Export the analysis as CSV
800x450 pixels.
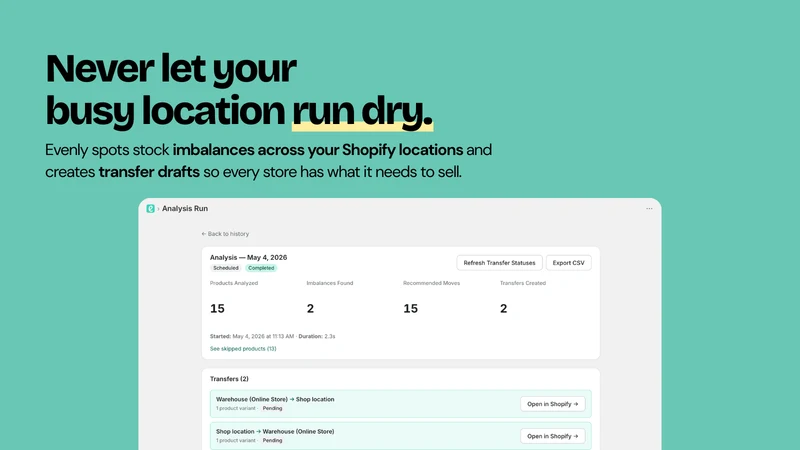[x=568, y=263]
